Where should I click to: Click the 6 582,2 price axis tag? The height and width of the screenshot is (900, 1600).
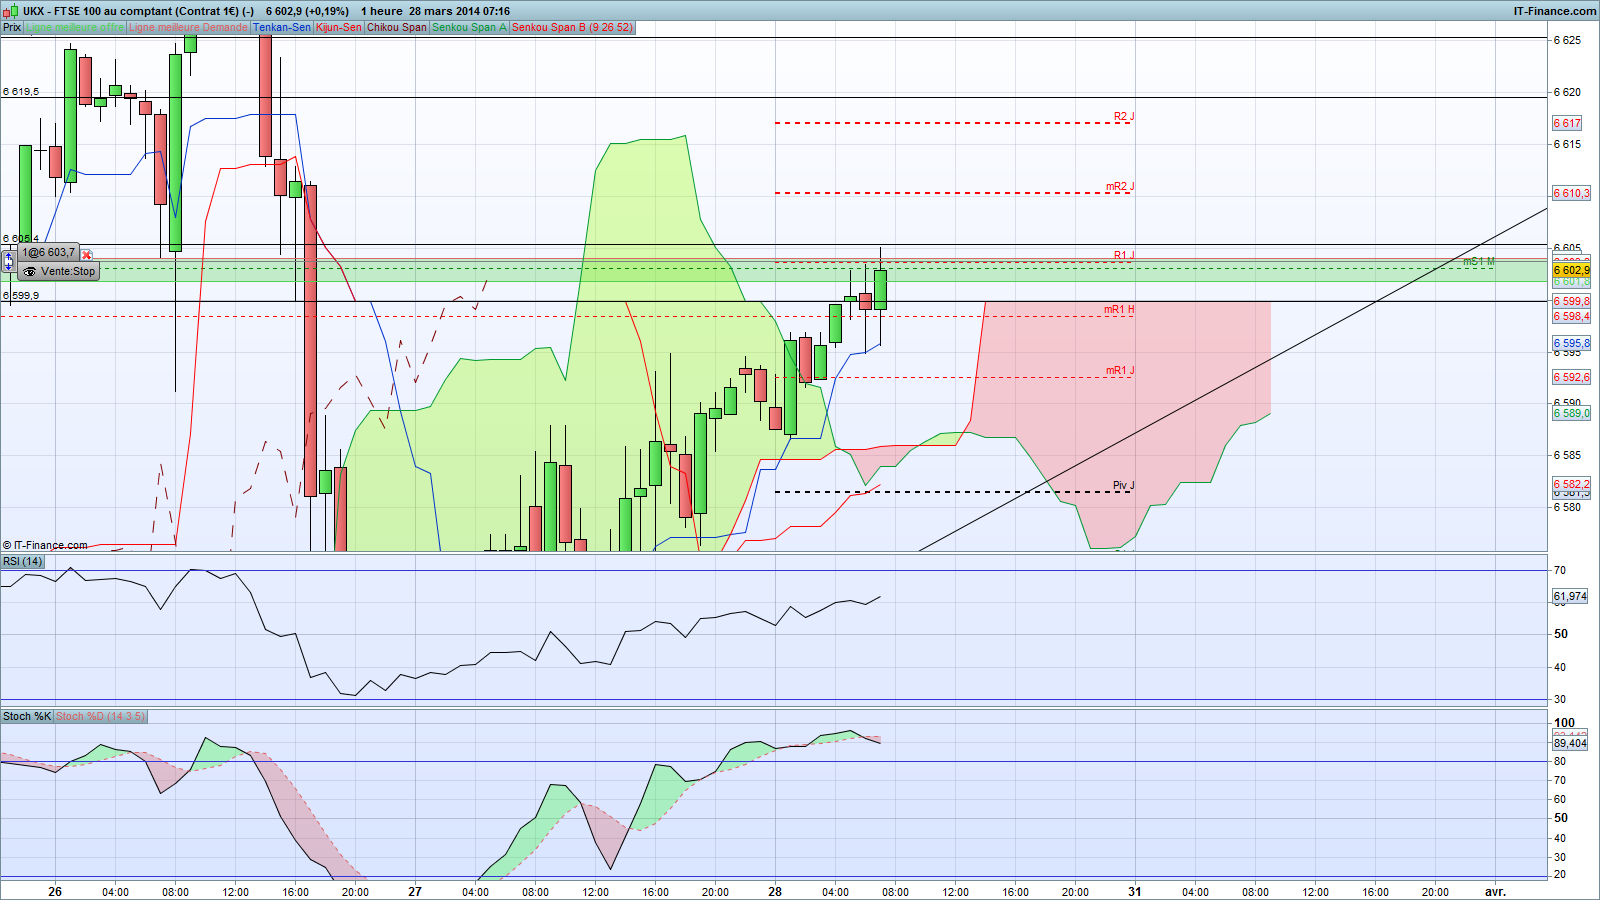[1571, 484]
